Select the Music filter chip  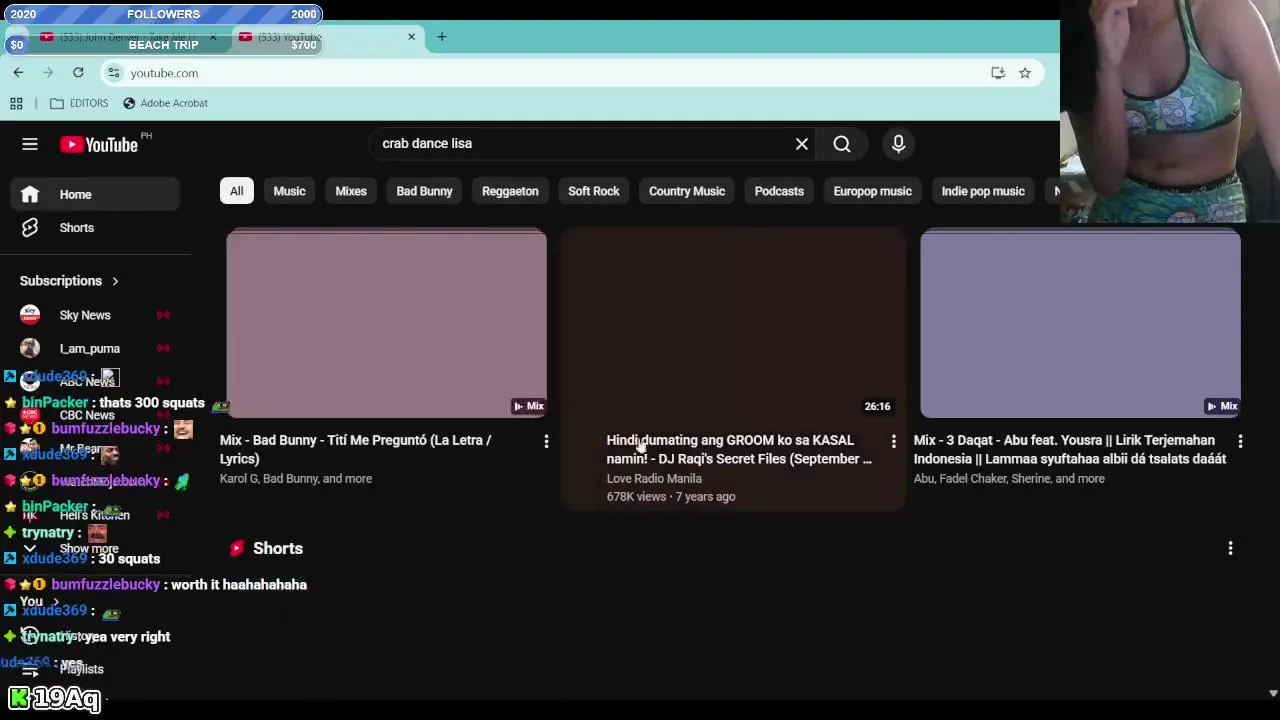[289, 191]
